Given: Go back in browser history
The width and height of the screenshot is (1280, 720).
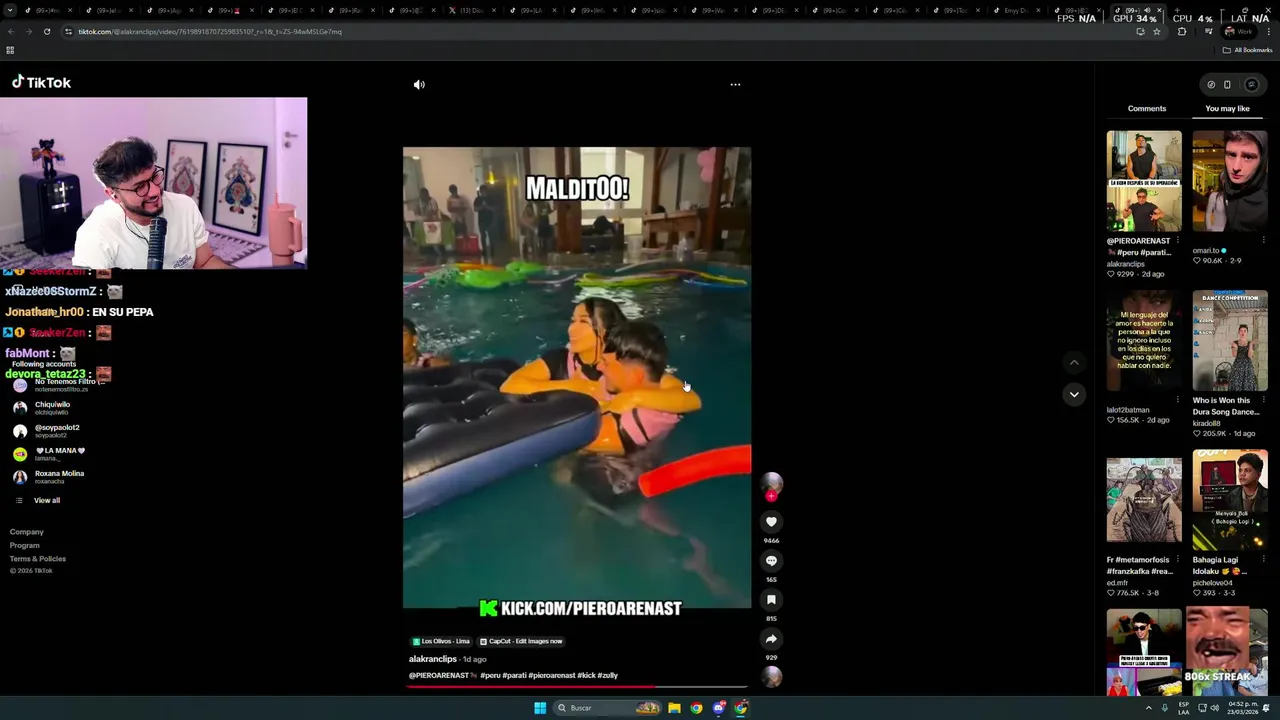Looking at the screenshot, I should [x=11, y=31].
